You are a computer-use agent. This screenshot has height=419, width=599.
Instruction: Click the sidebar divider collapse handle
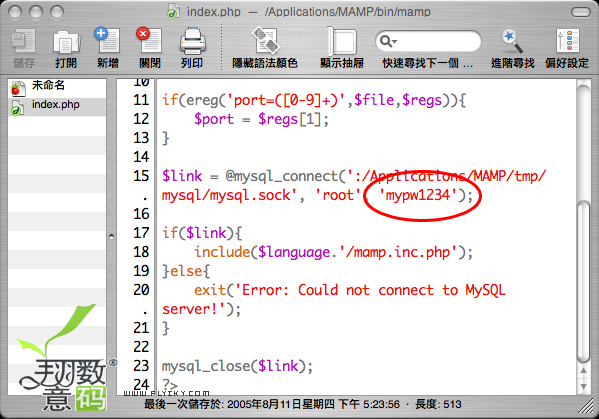[111, 236]
